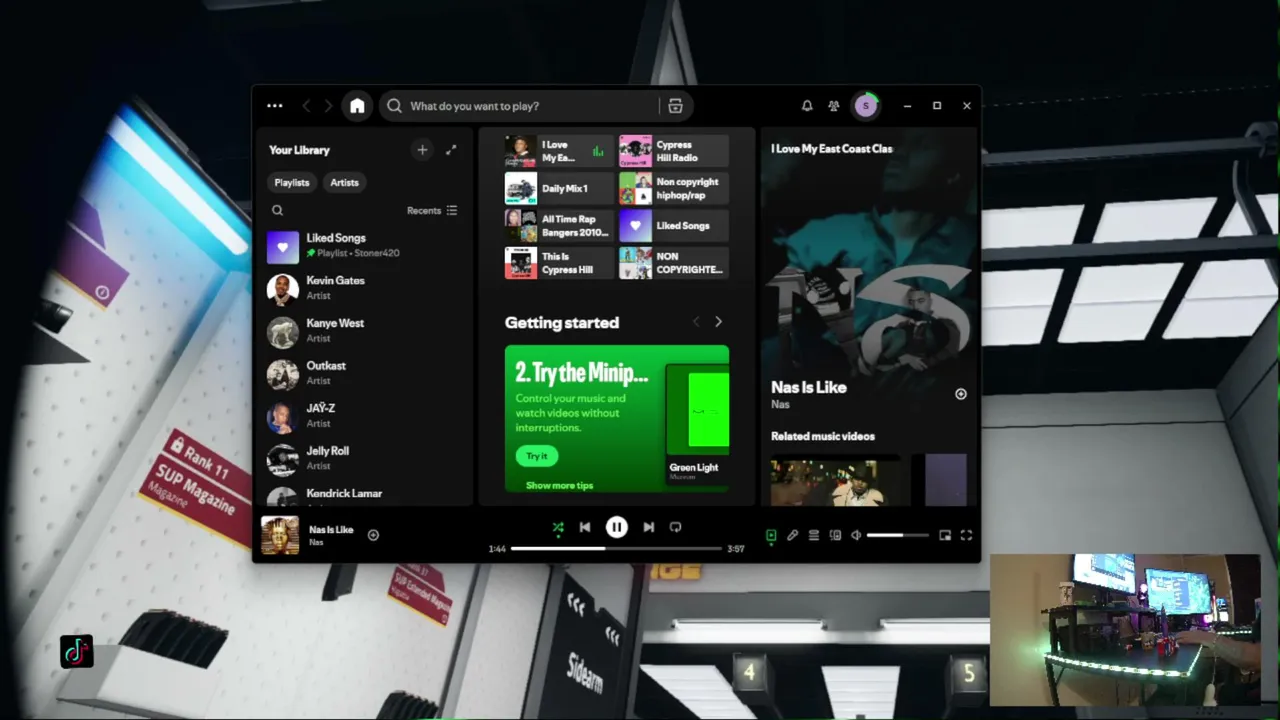1280x720 pixels.
Task: Search within Your Library
Action: (x=278, y=211)
